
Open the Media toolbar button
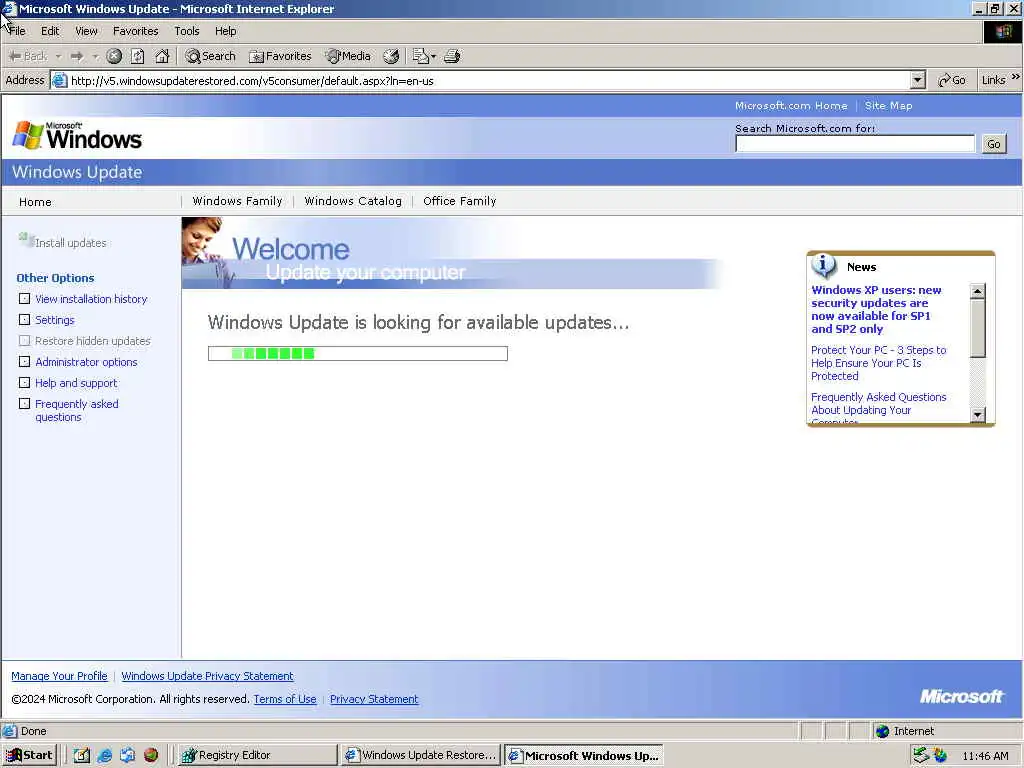point(348,56)
